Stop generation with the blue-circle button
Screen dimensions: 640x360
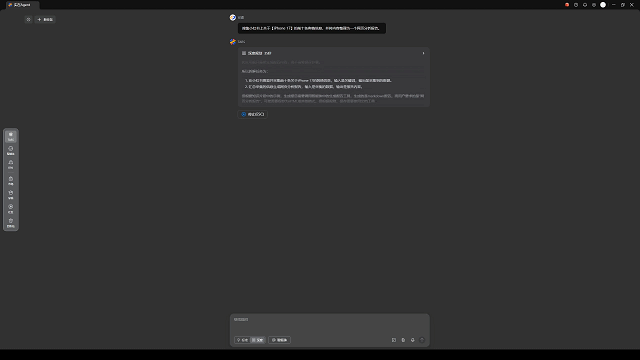point(253,114)
